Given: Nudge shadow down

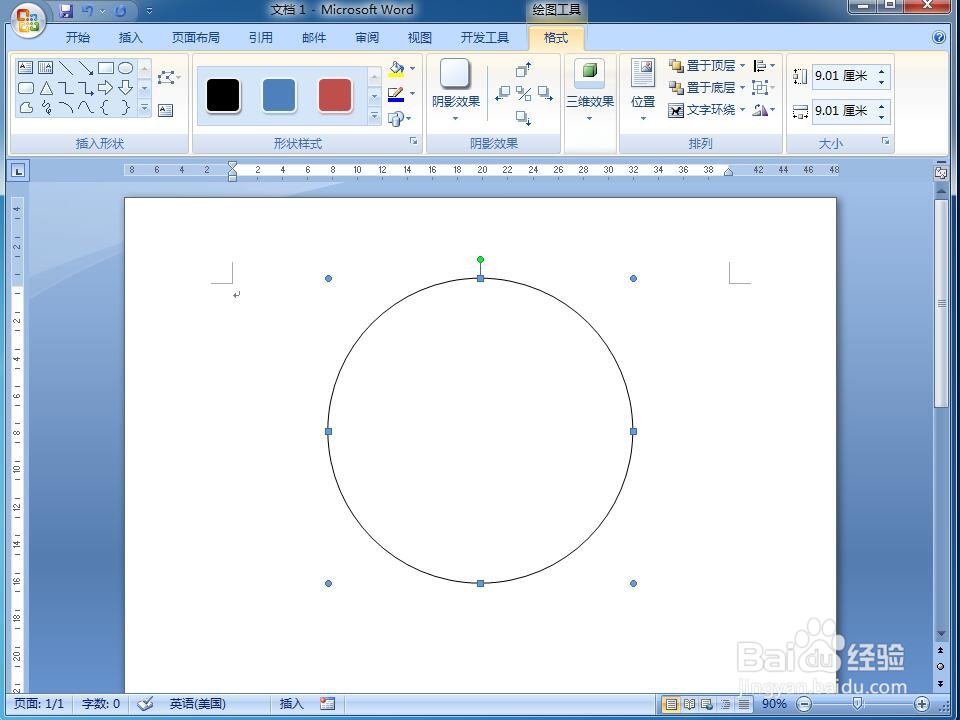Looking at the screenshot, I should (523, 118).
